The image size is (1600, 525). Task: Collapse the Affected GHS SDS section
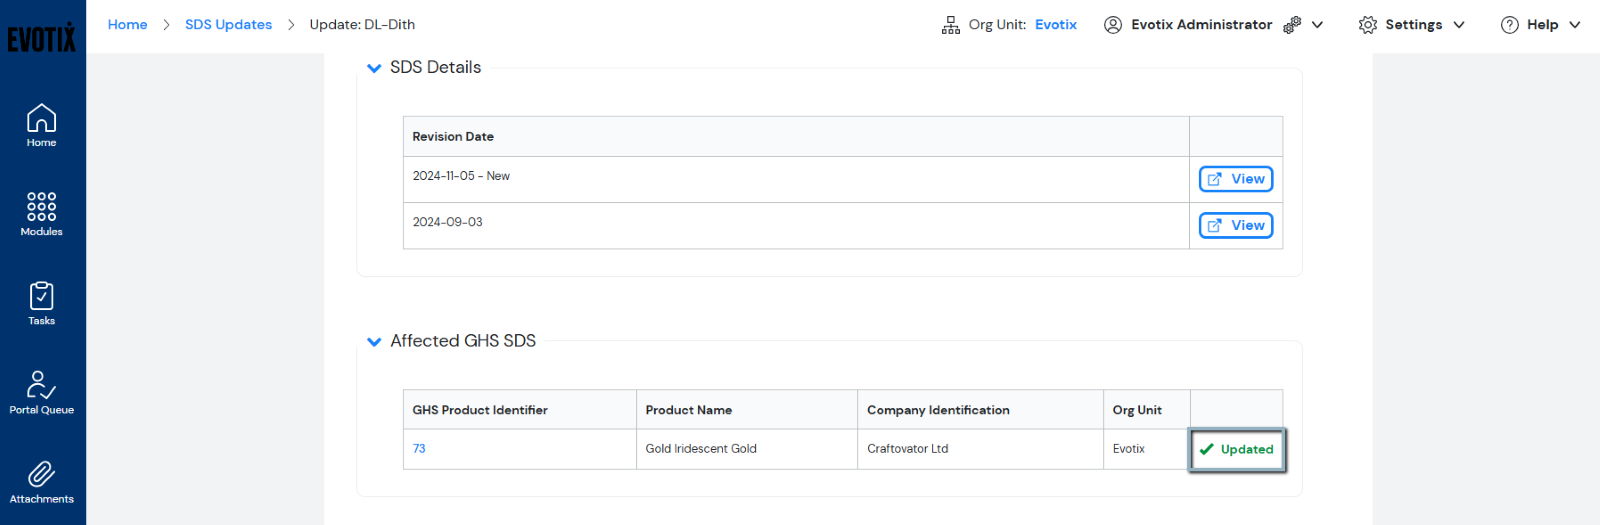[x=374, y=342]
